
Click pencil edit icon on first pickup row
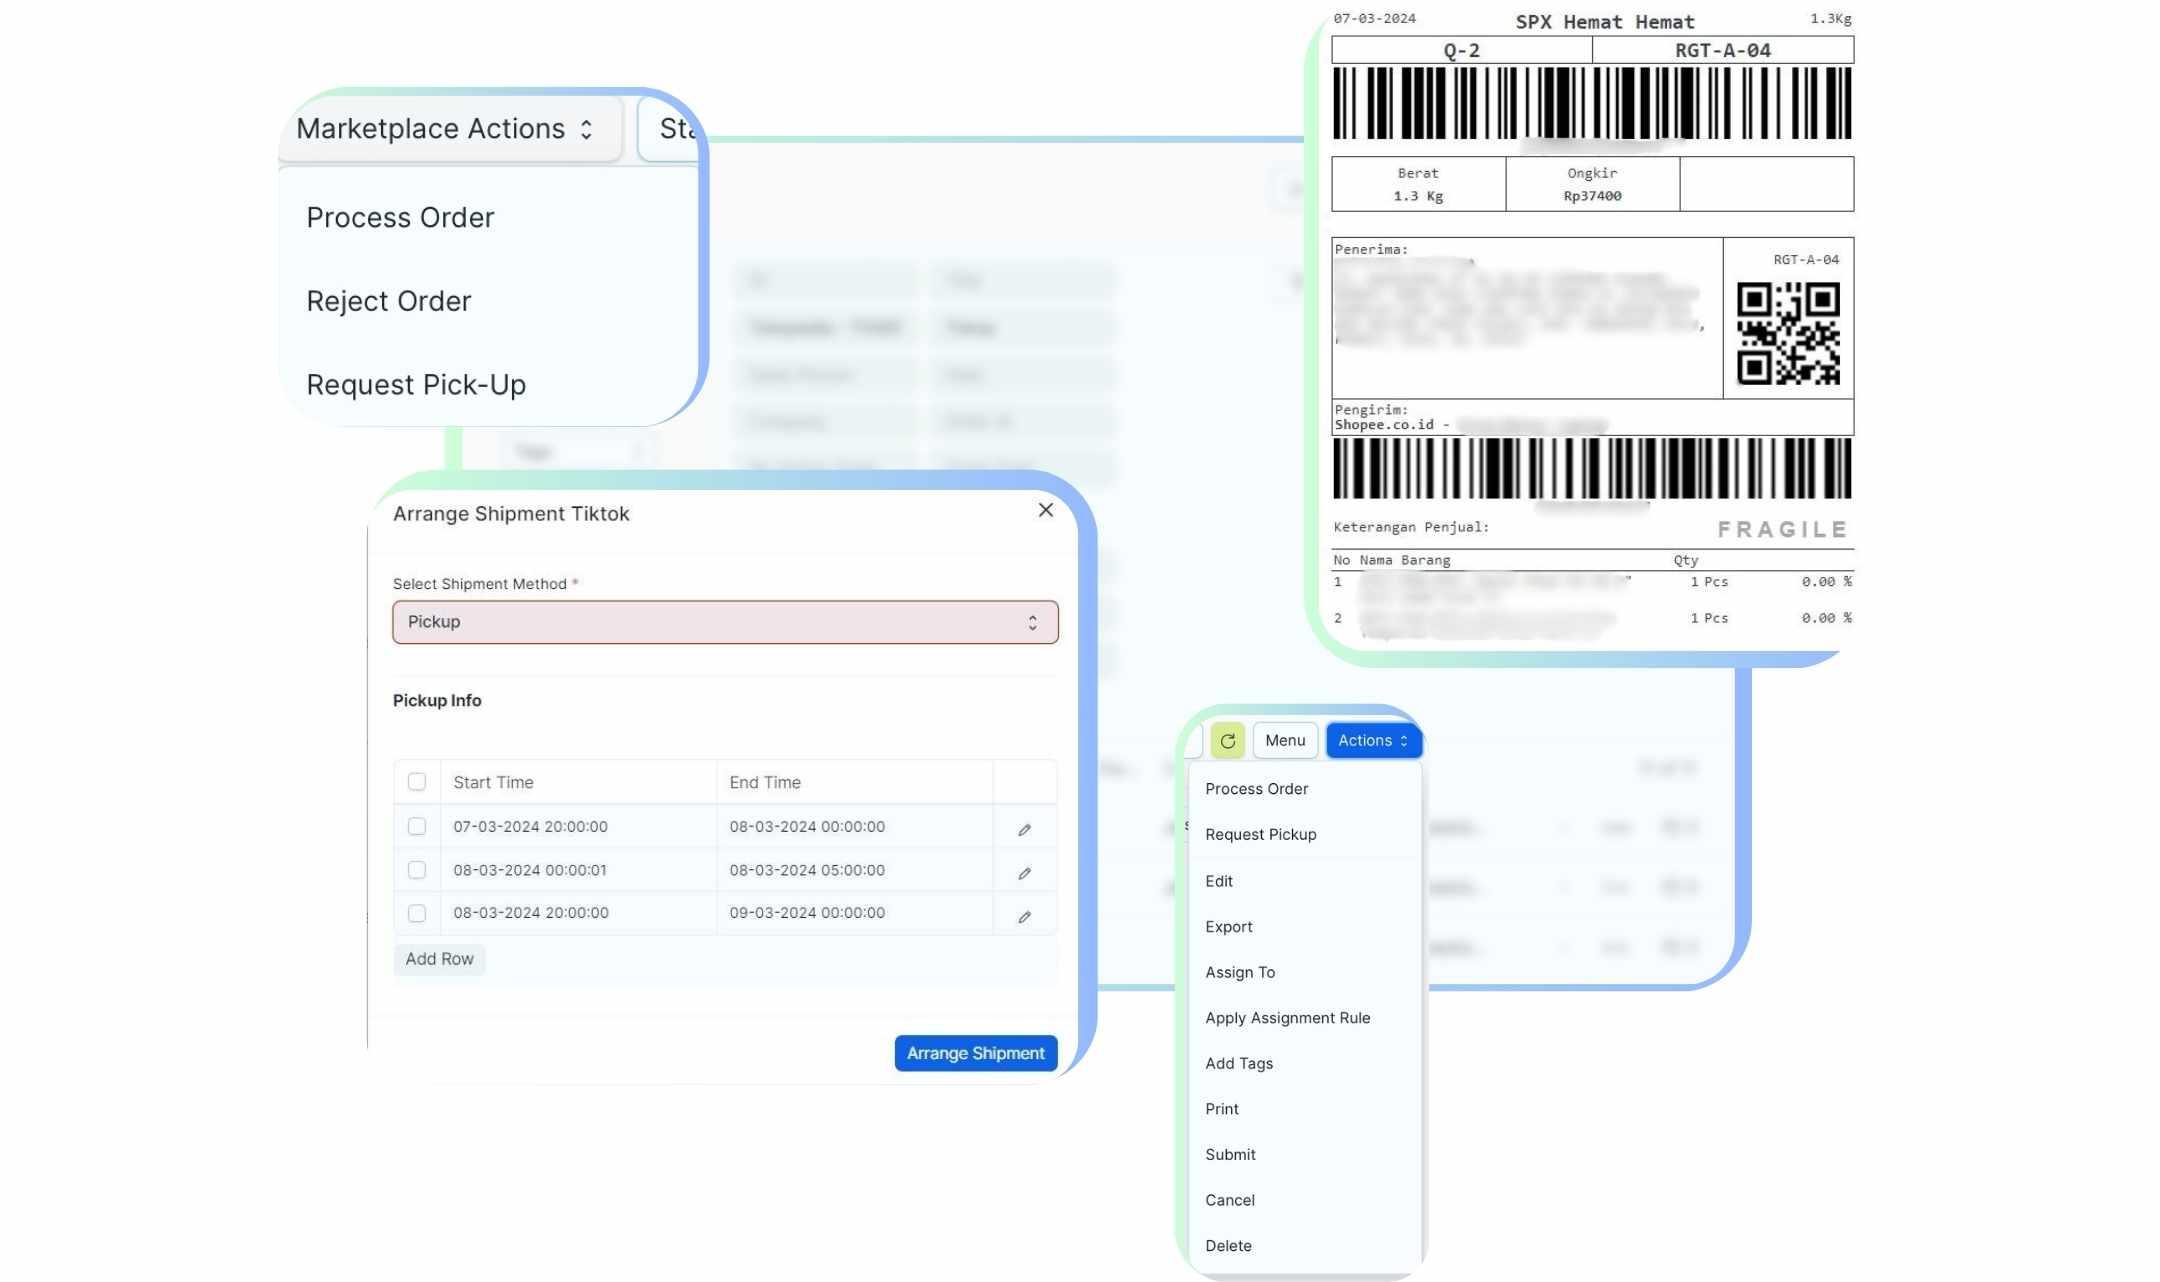click(x=1024, y=829)
